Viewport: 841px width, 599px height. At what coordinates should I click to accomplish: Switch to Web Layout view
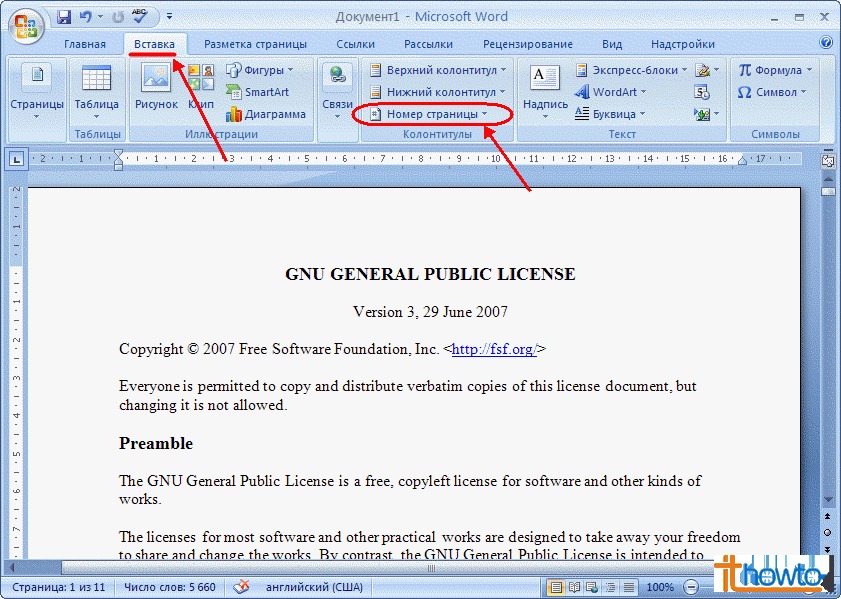pos(592,587)
